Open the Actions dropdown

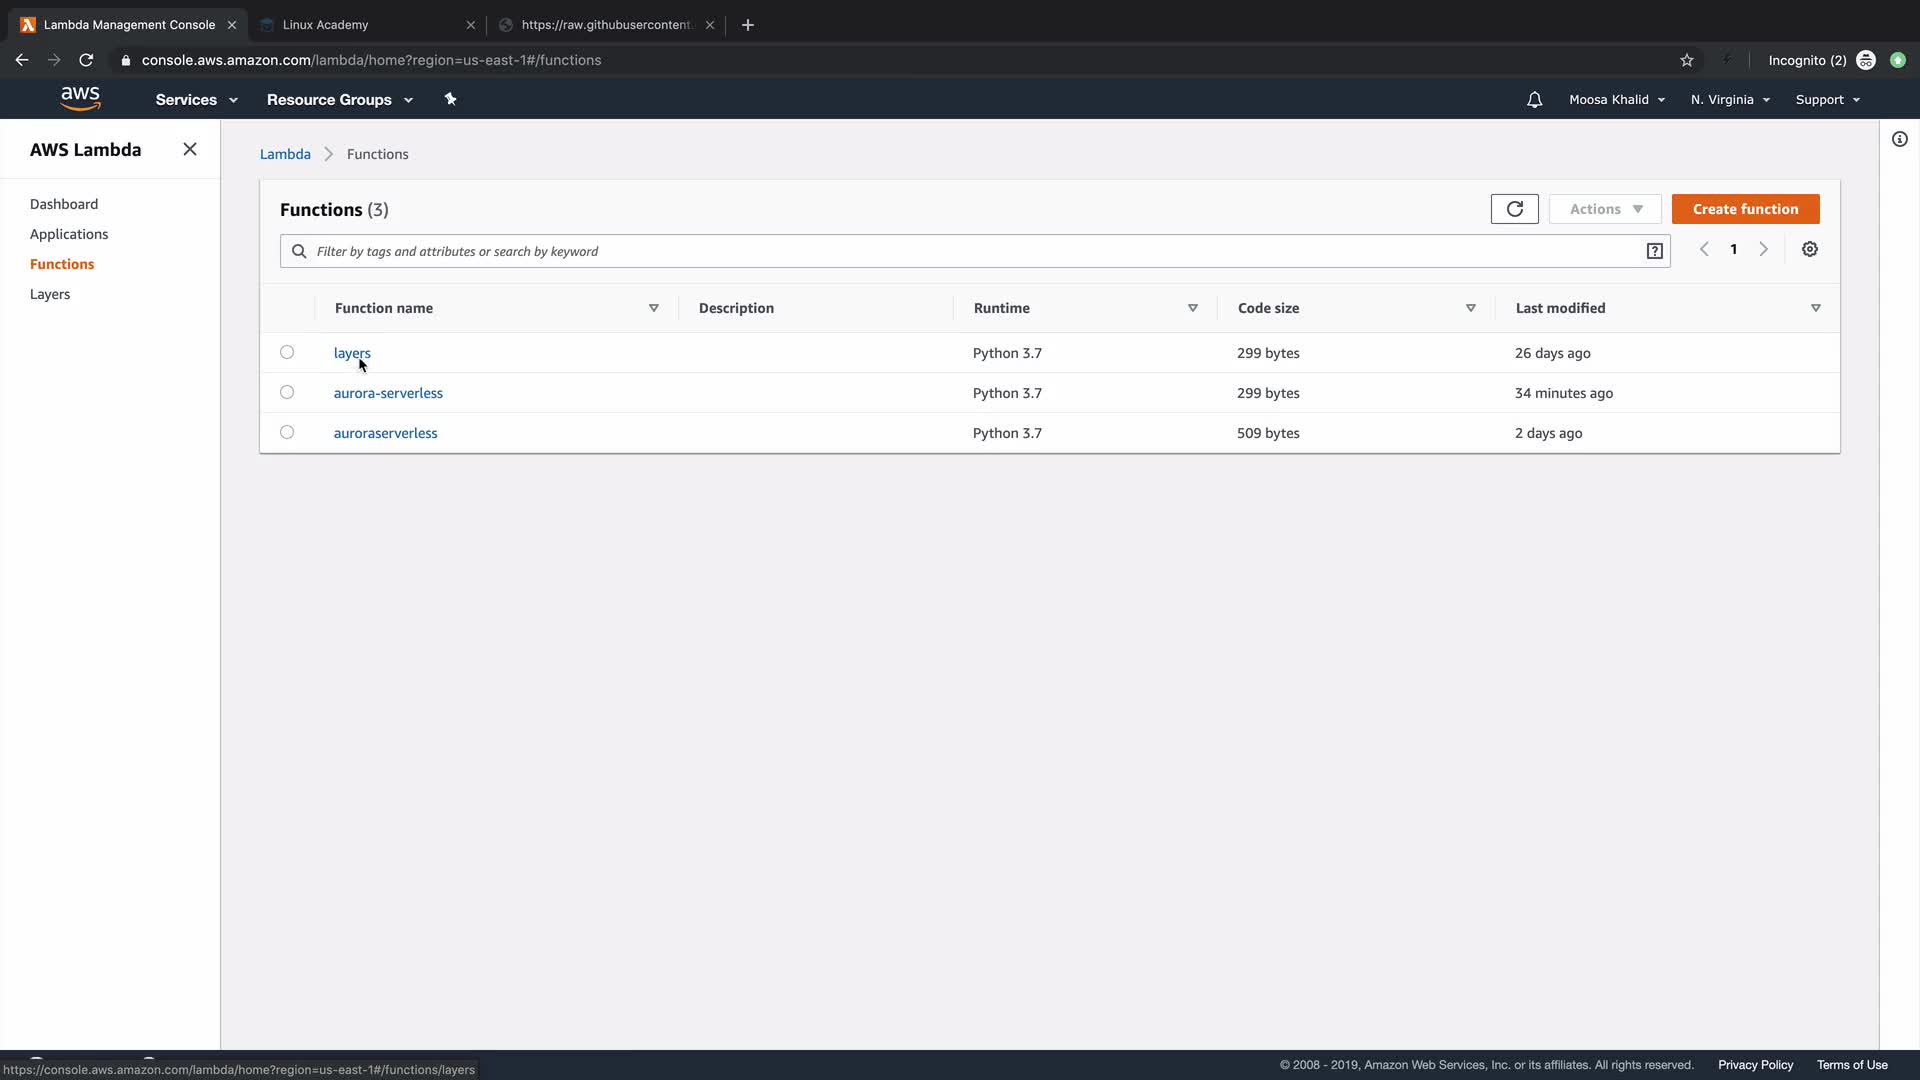point(1604,209)
